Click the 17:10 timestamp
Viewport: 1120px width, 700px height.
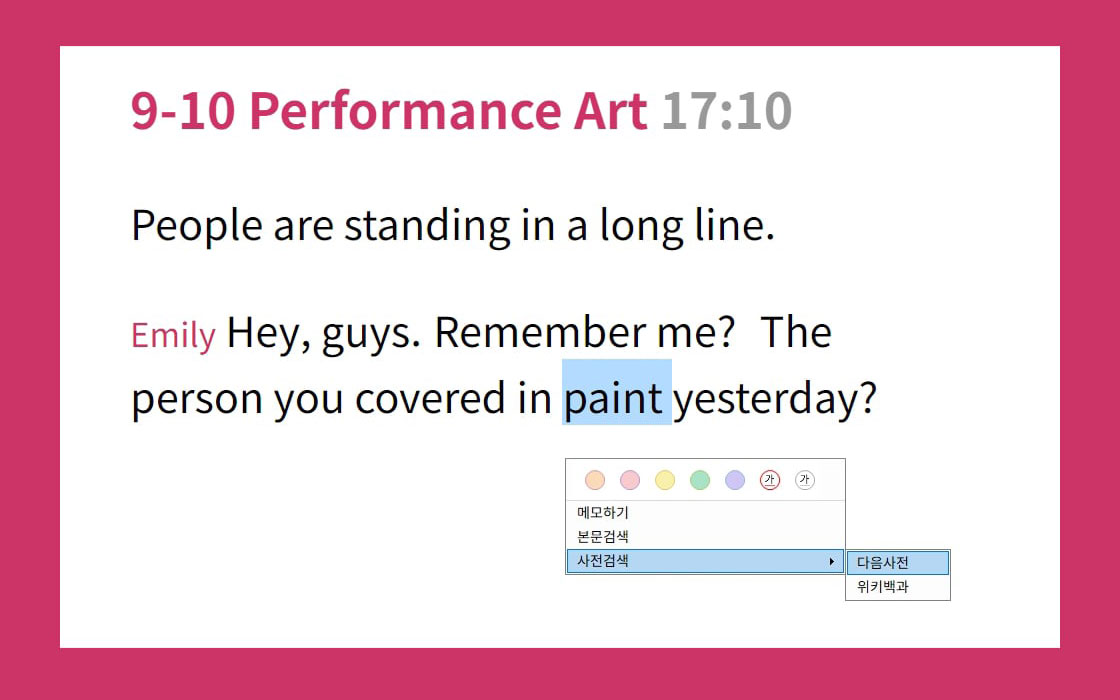coord(727,110)
